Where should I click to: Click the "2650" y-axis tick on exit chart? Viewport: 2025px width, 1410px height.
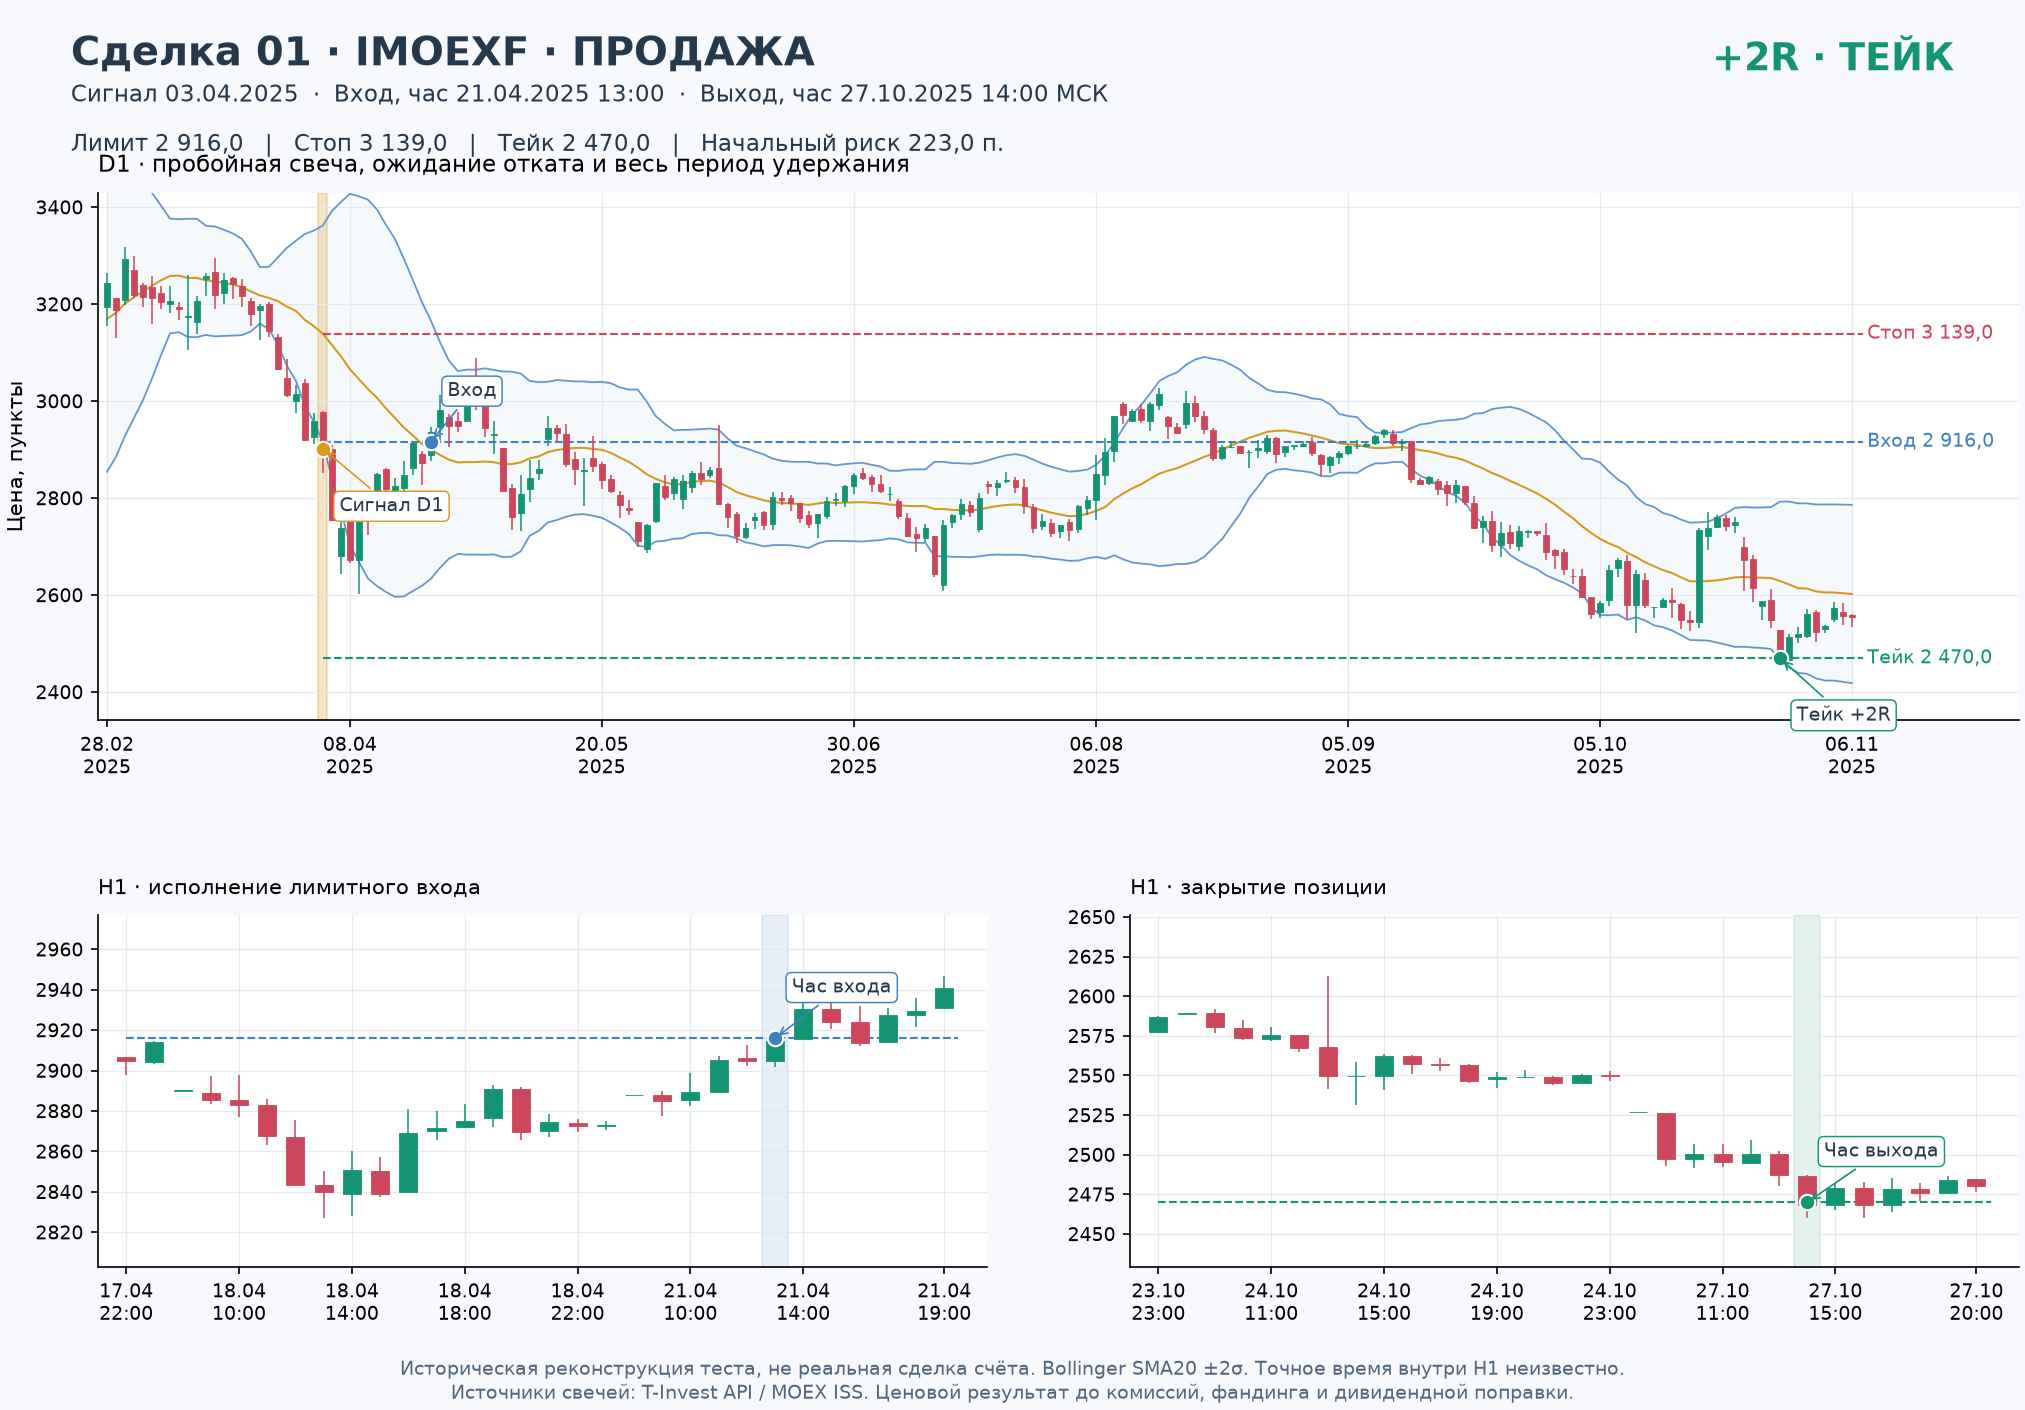tap(1091, 918)
